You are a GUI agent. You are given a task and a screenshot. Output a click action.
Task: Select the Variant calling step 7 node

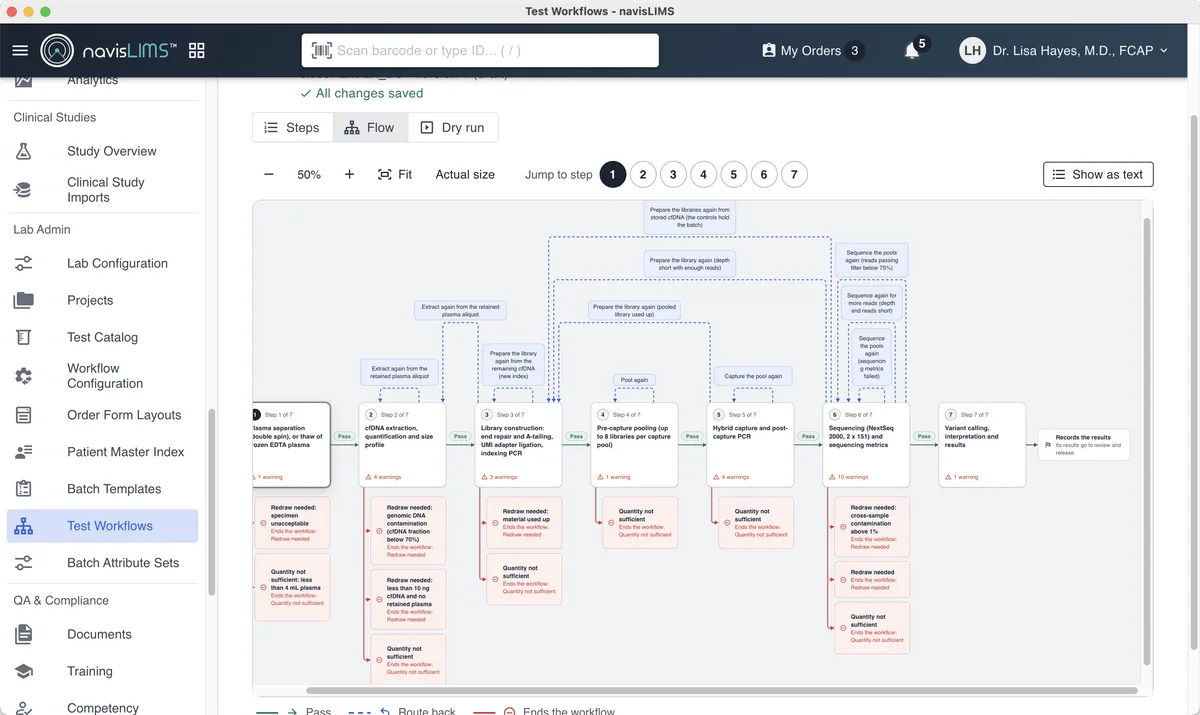[x=982, y=445]
